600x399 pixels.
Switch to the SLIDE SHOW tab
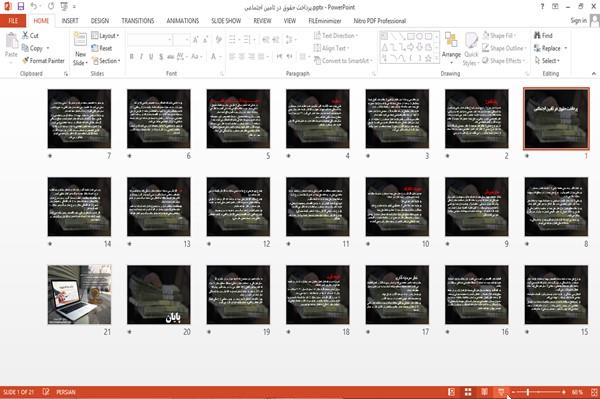226,21
